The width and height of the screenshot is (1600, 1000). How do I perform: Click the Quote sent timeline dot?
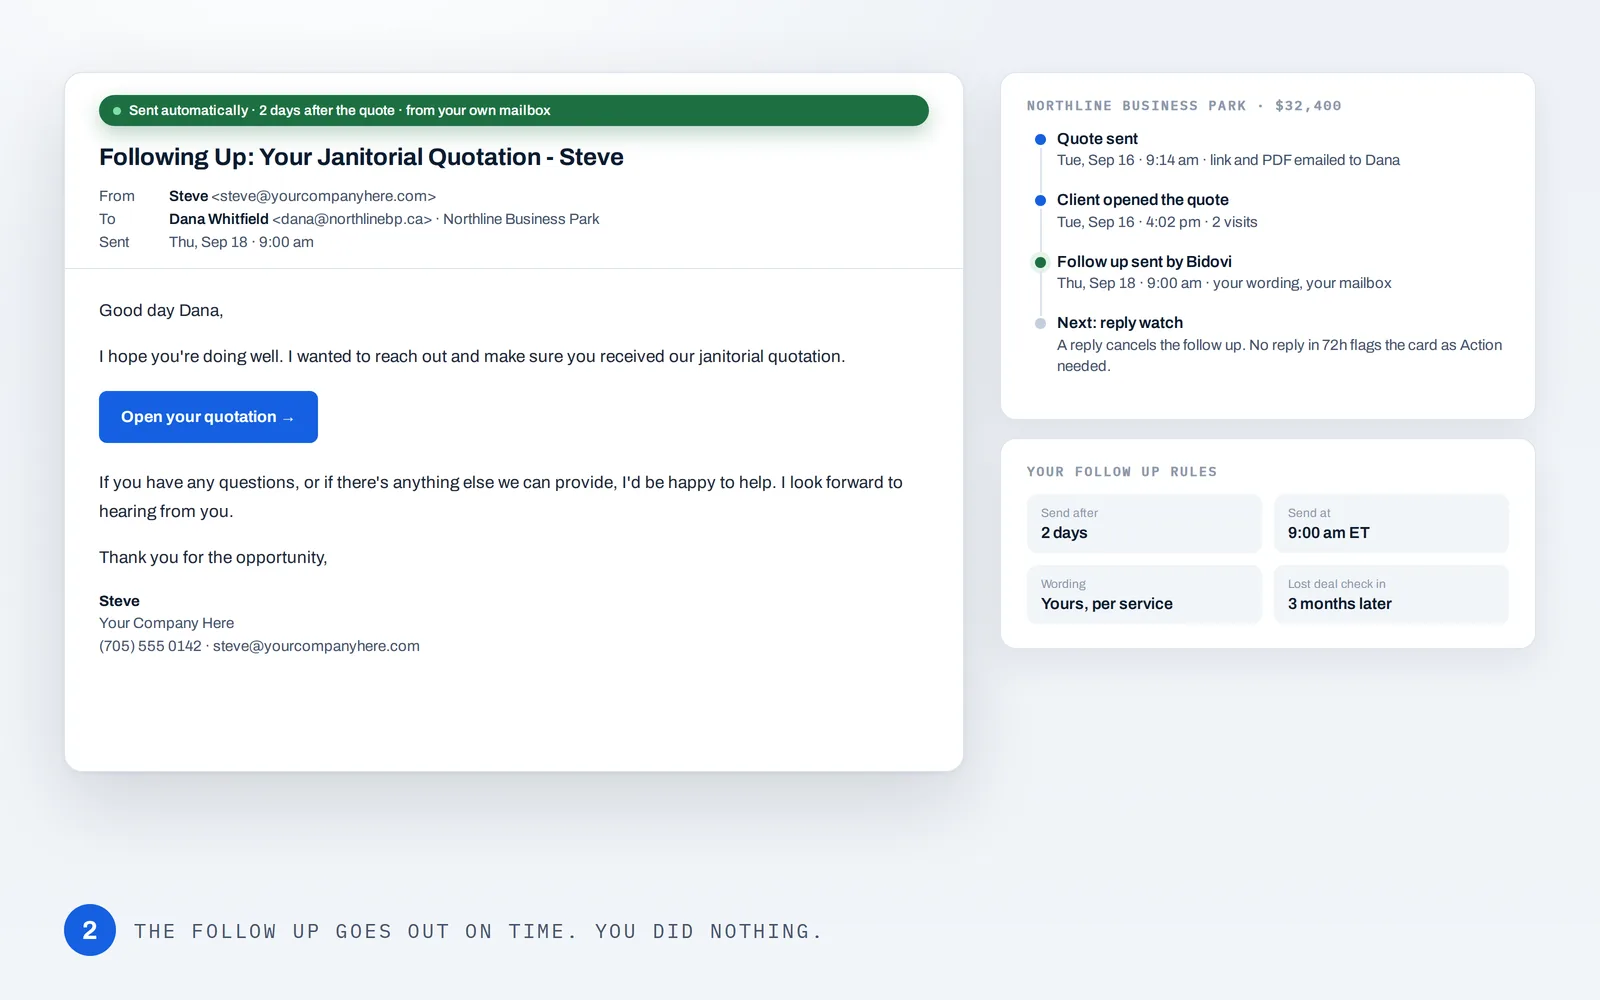pos(1040,139)
